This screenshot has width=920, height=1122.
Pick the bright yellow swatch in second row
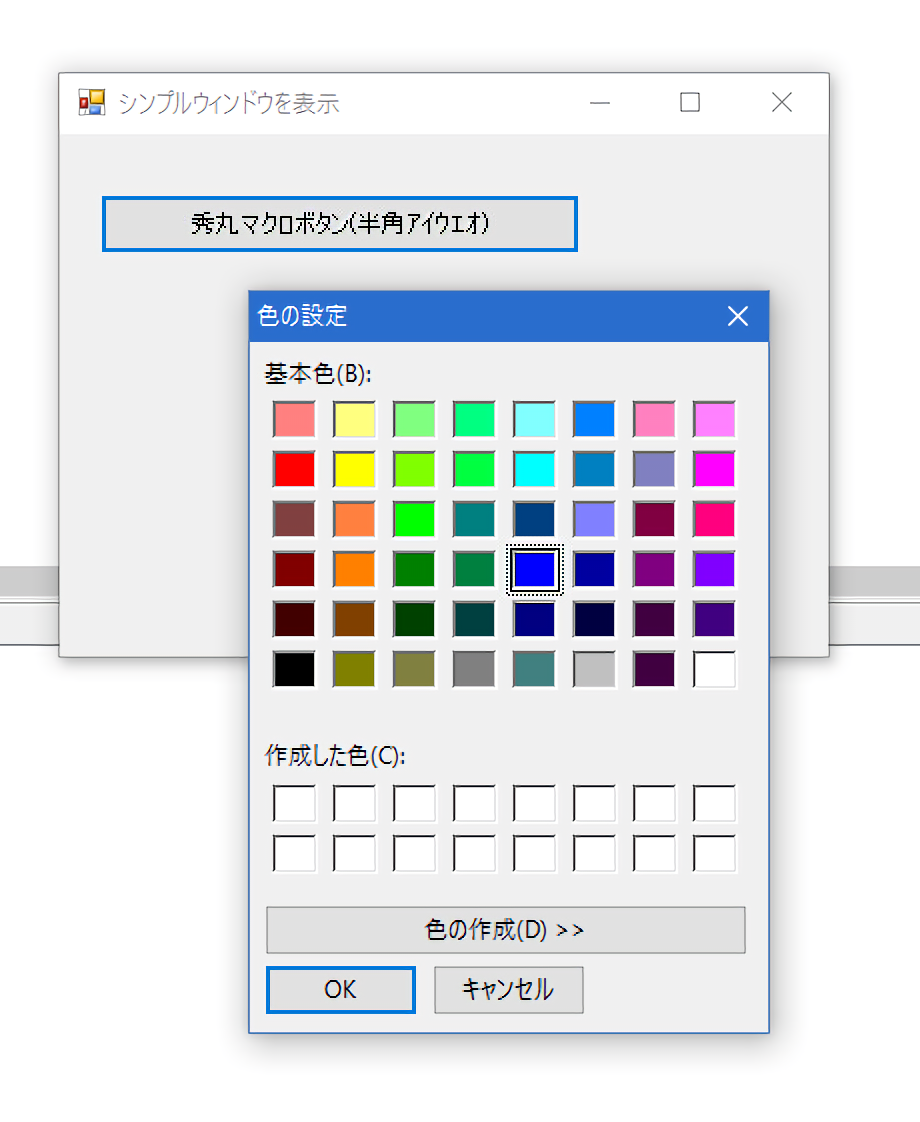pos(354,469)
